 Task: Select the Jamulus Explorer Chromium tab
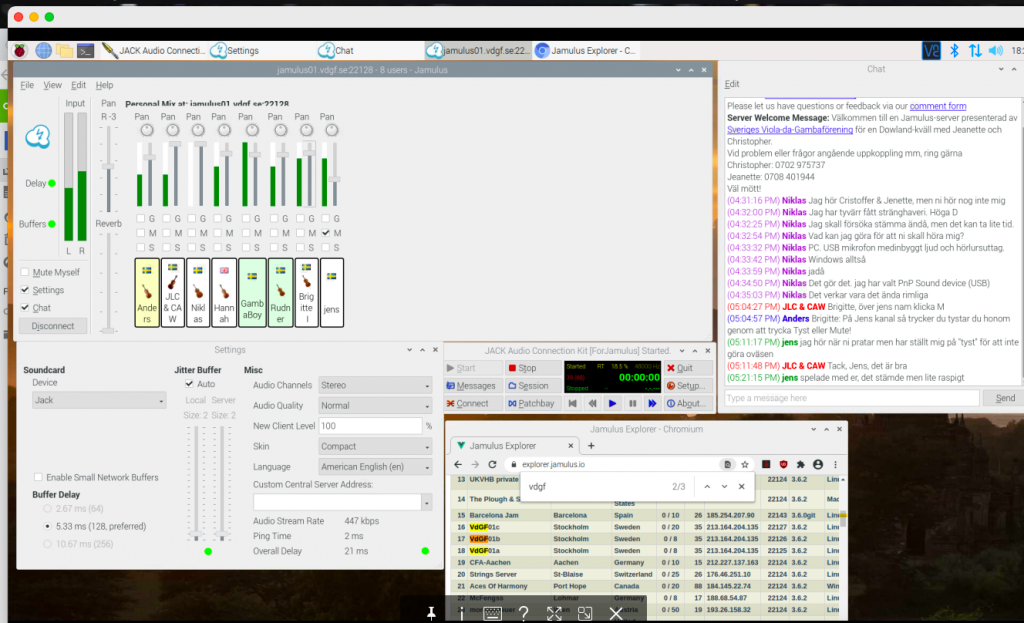[514, 445]
